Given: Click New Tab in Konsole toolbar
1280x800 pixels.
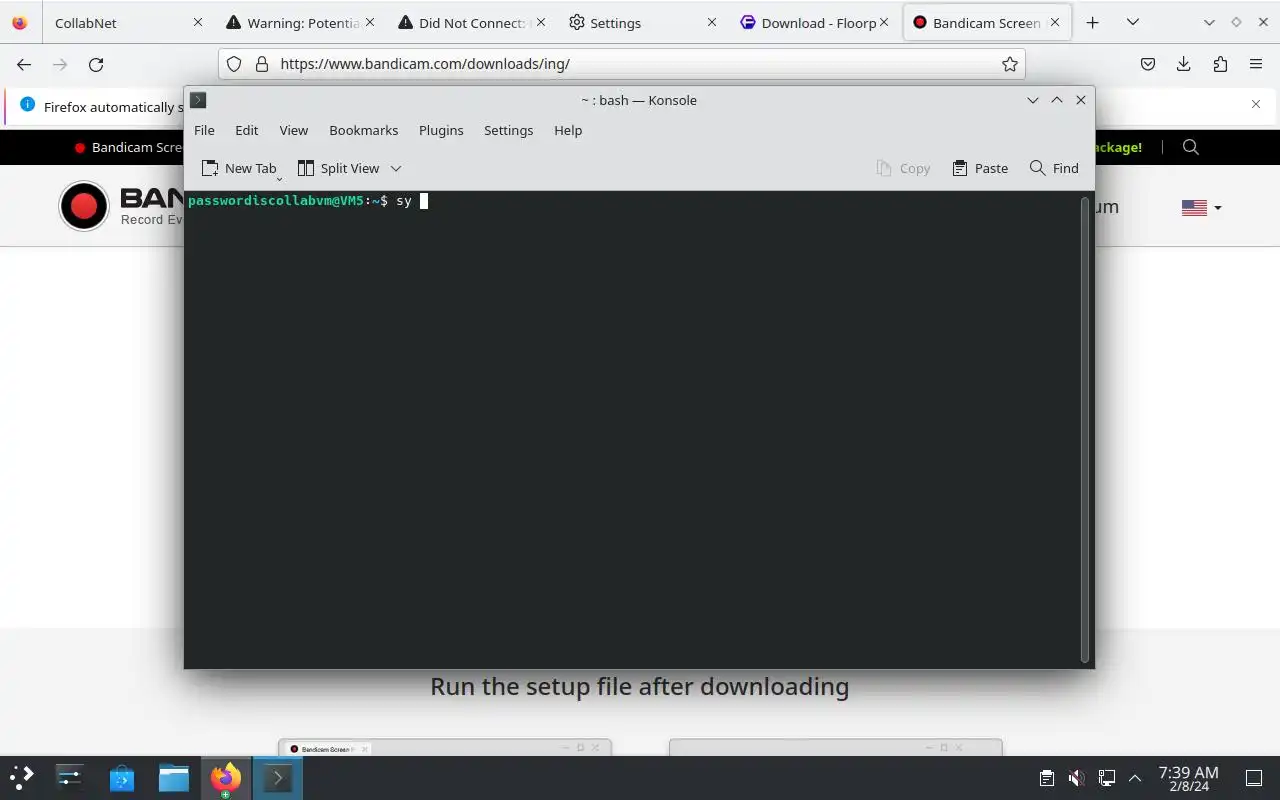Looking at the screenshot, I should point(239,168).
